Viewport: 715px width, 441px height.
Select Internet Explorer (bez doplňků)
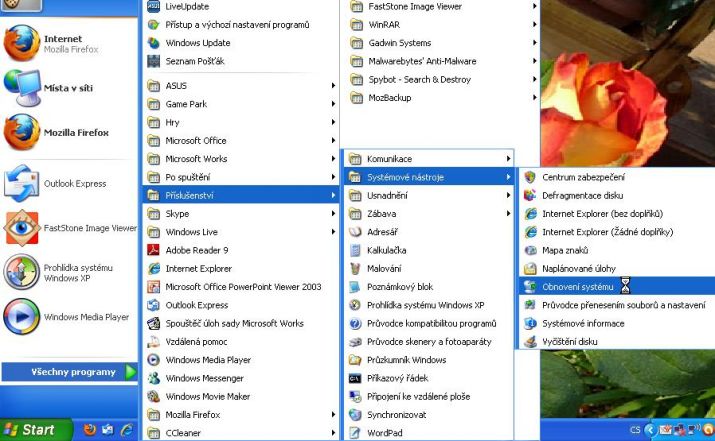[617, 213]
